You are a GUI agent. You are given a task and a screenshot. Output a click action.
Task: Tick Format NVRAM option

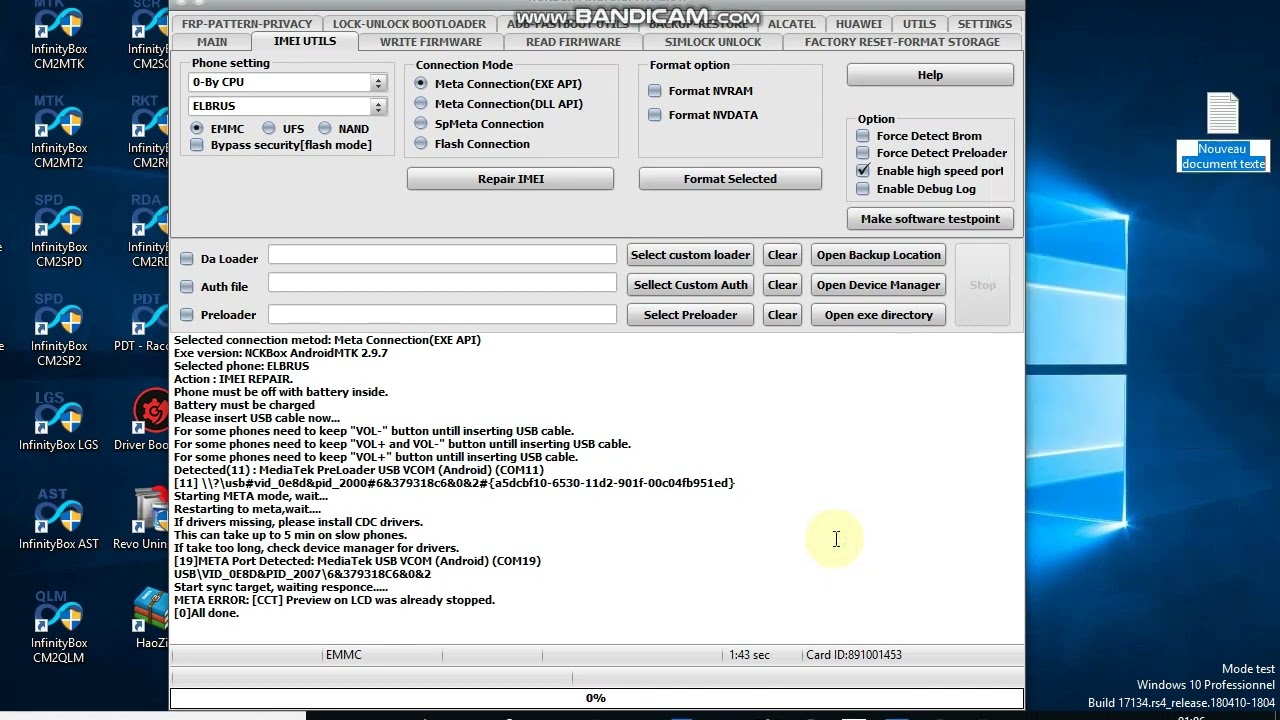655,91
